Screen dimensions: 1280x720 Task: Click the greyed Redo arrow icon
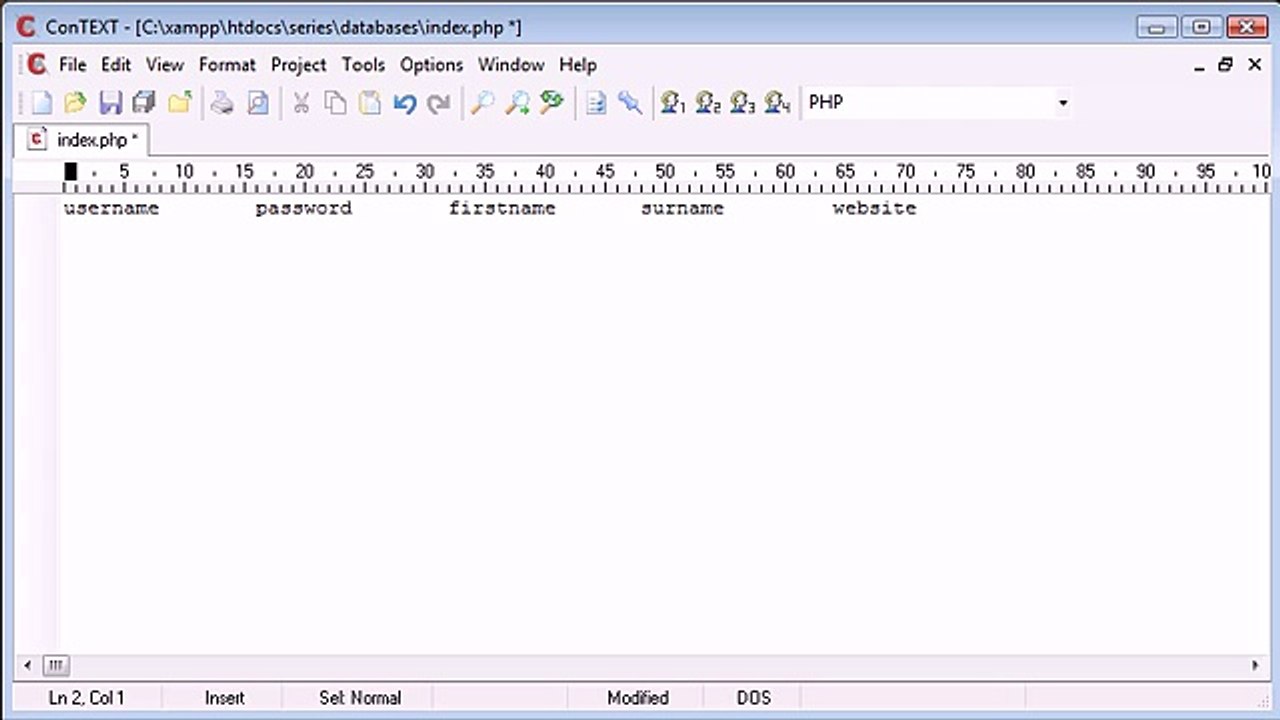[x=438, y=102]
